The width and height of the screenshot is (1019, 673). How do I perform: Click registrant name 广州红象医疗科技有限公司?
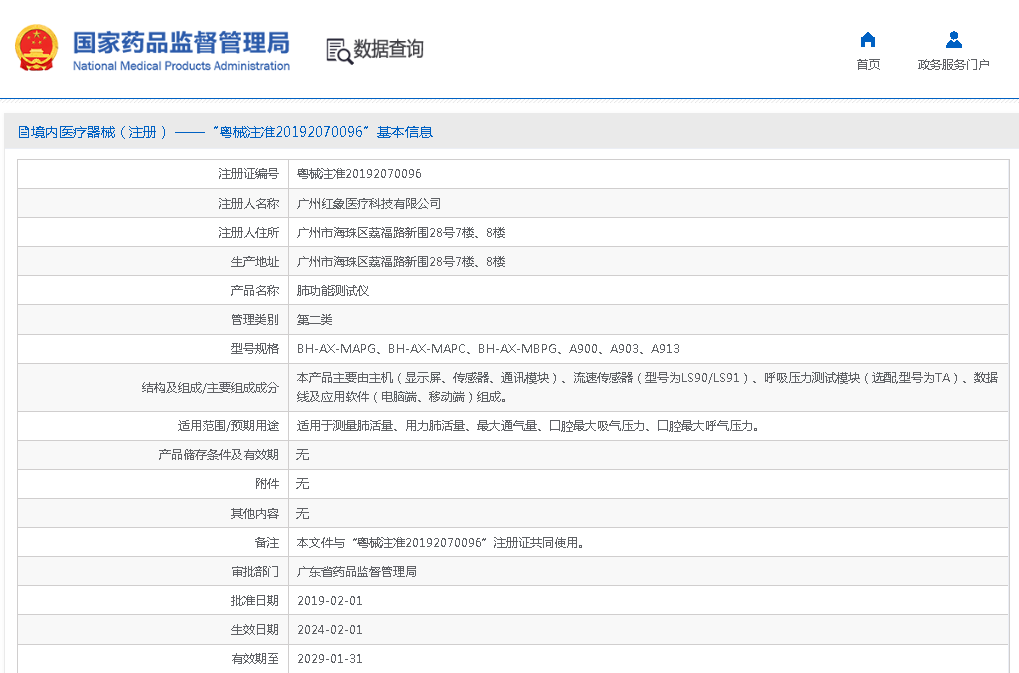coord(369,203)
